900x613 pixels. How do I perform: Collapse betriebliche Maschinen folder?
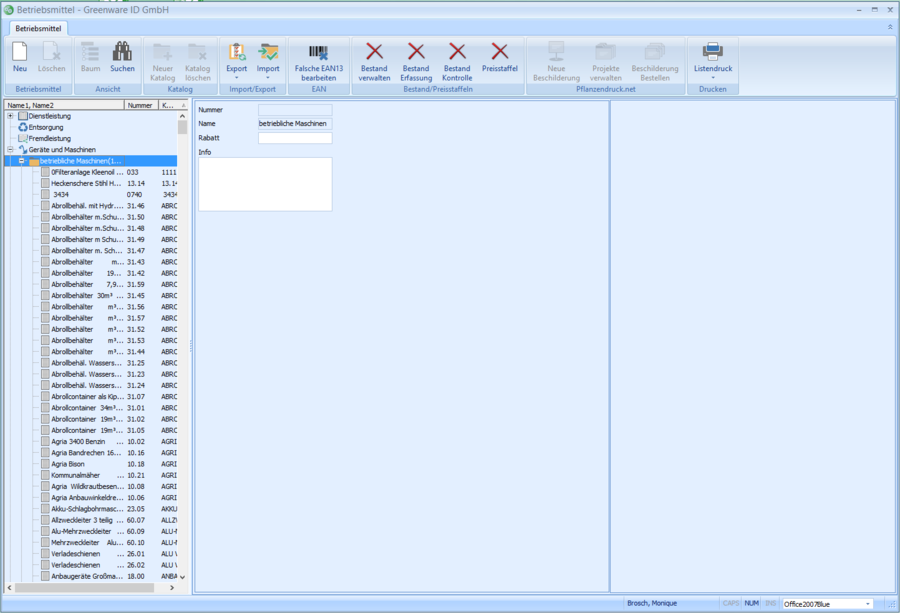tap(22, 161)
